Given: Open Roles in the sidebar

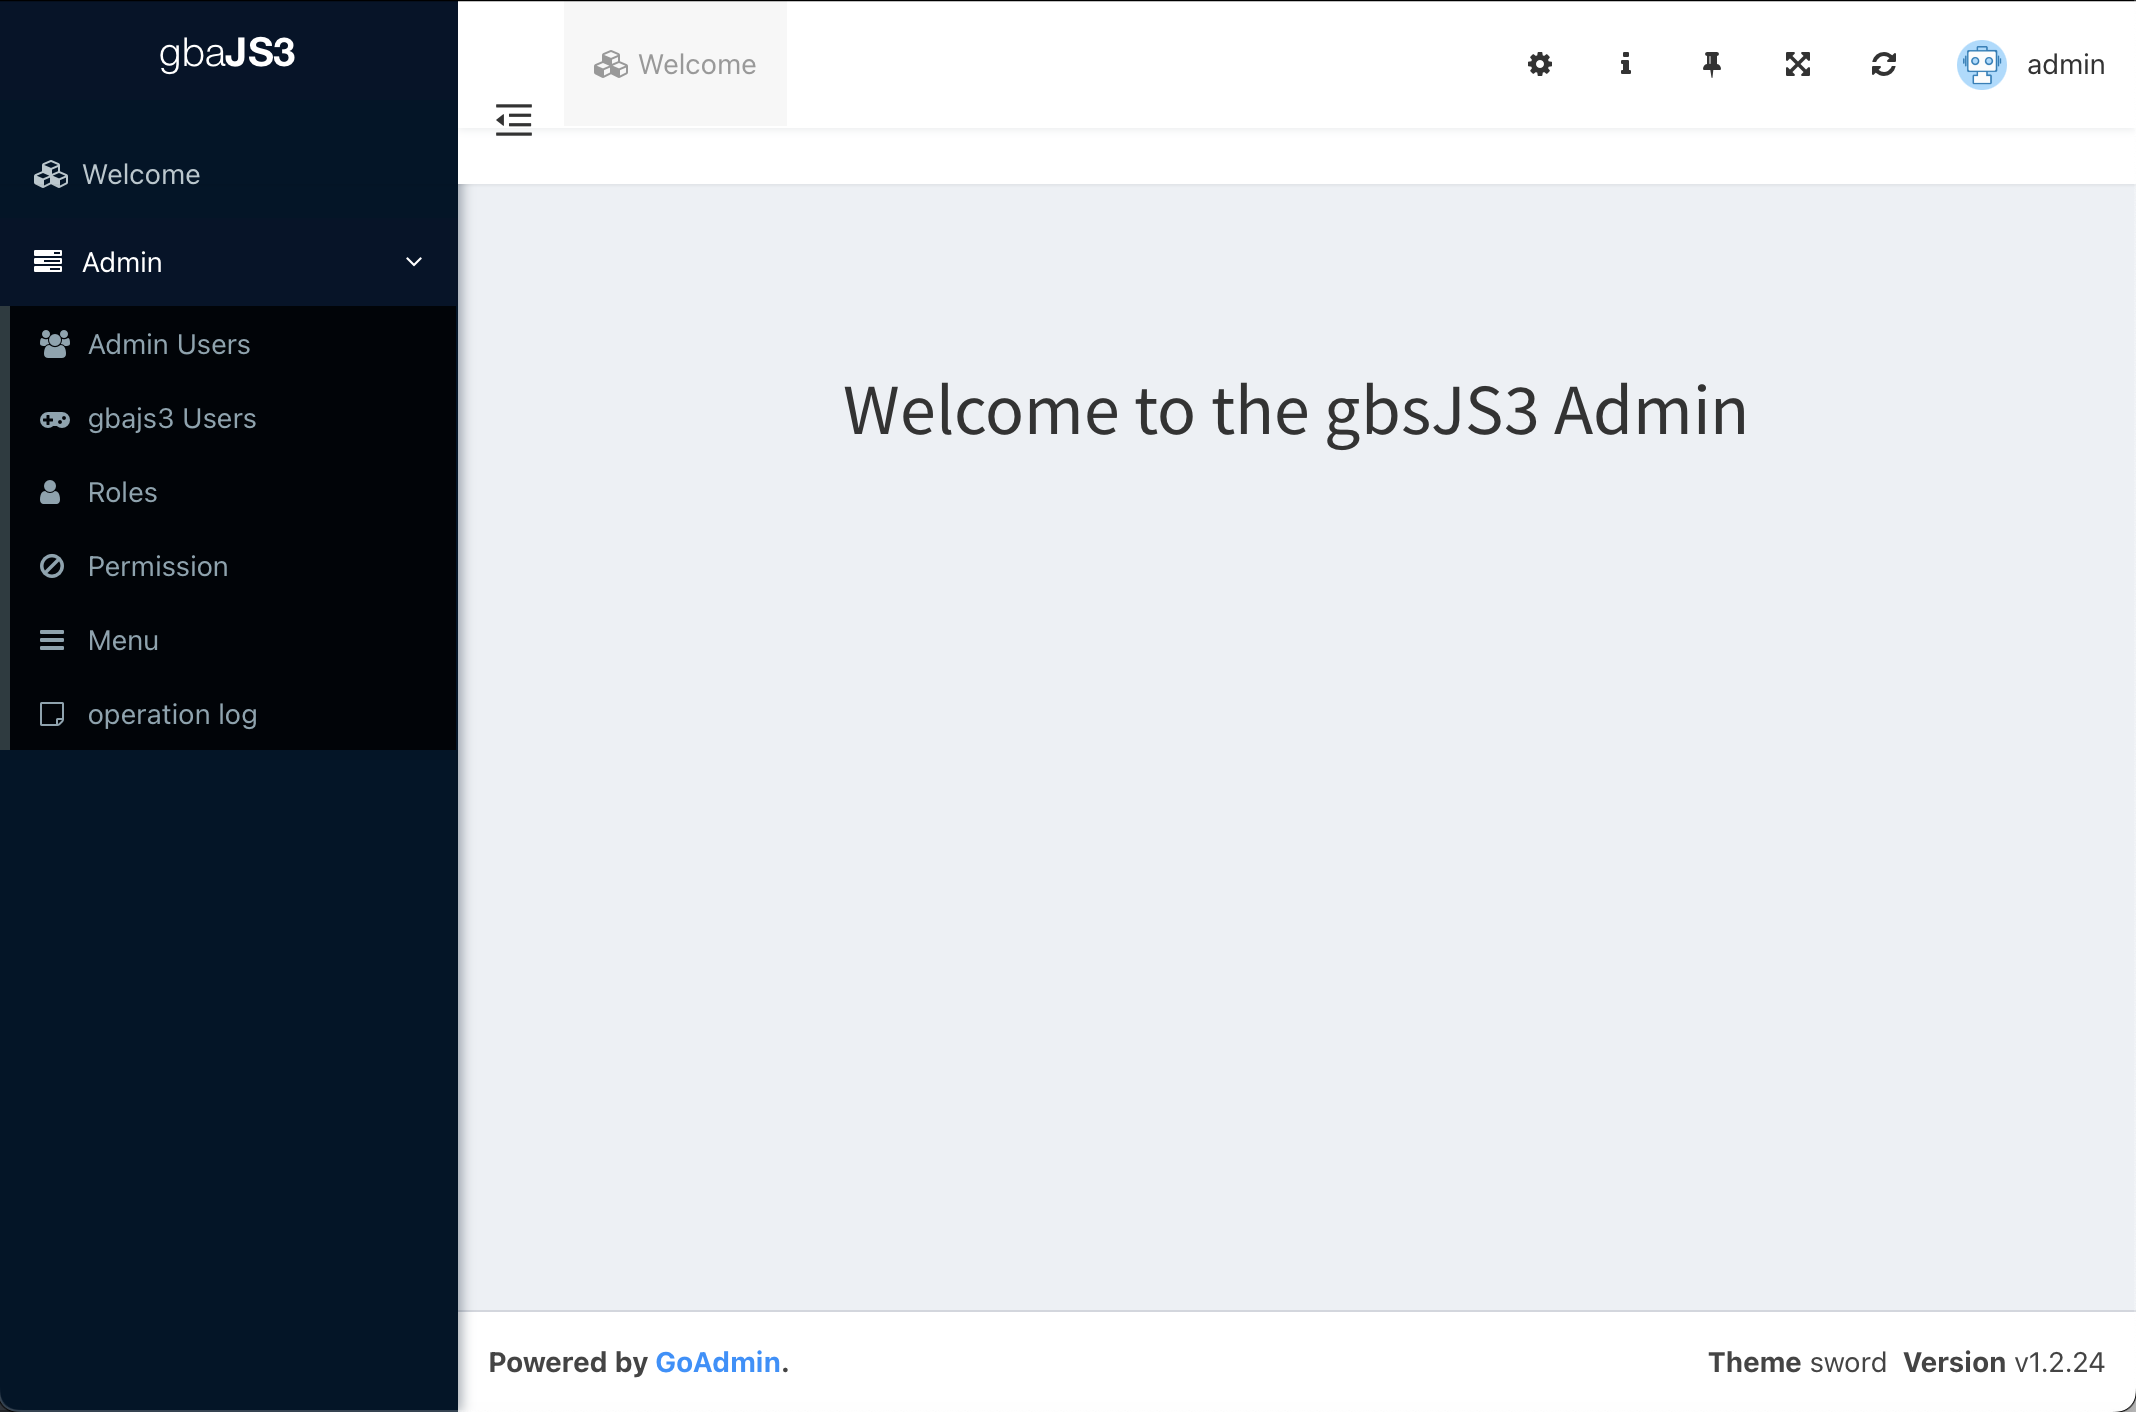Looking at the screenshot, I should coord(122,492).
